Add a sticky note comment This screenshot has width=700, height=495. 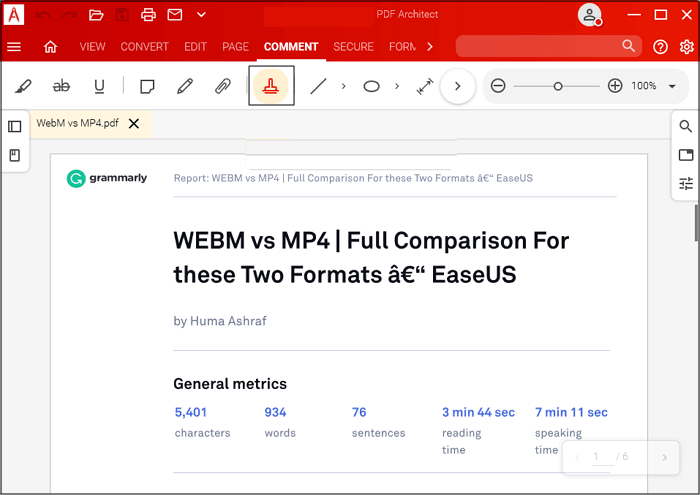point(147,86)
